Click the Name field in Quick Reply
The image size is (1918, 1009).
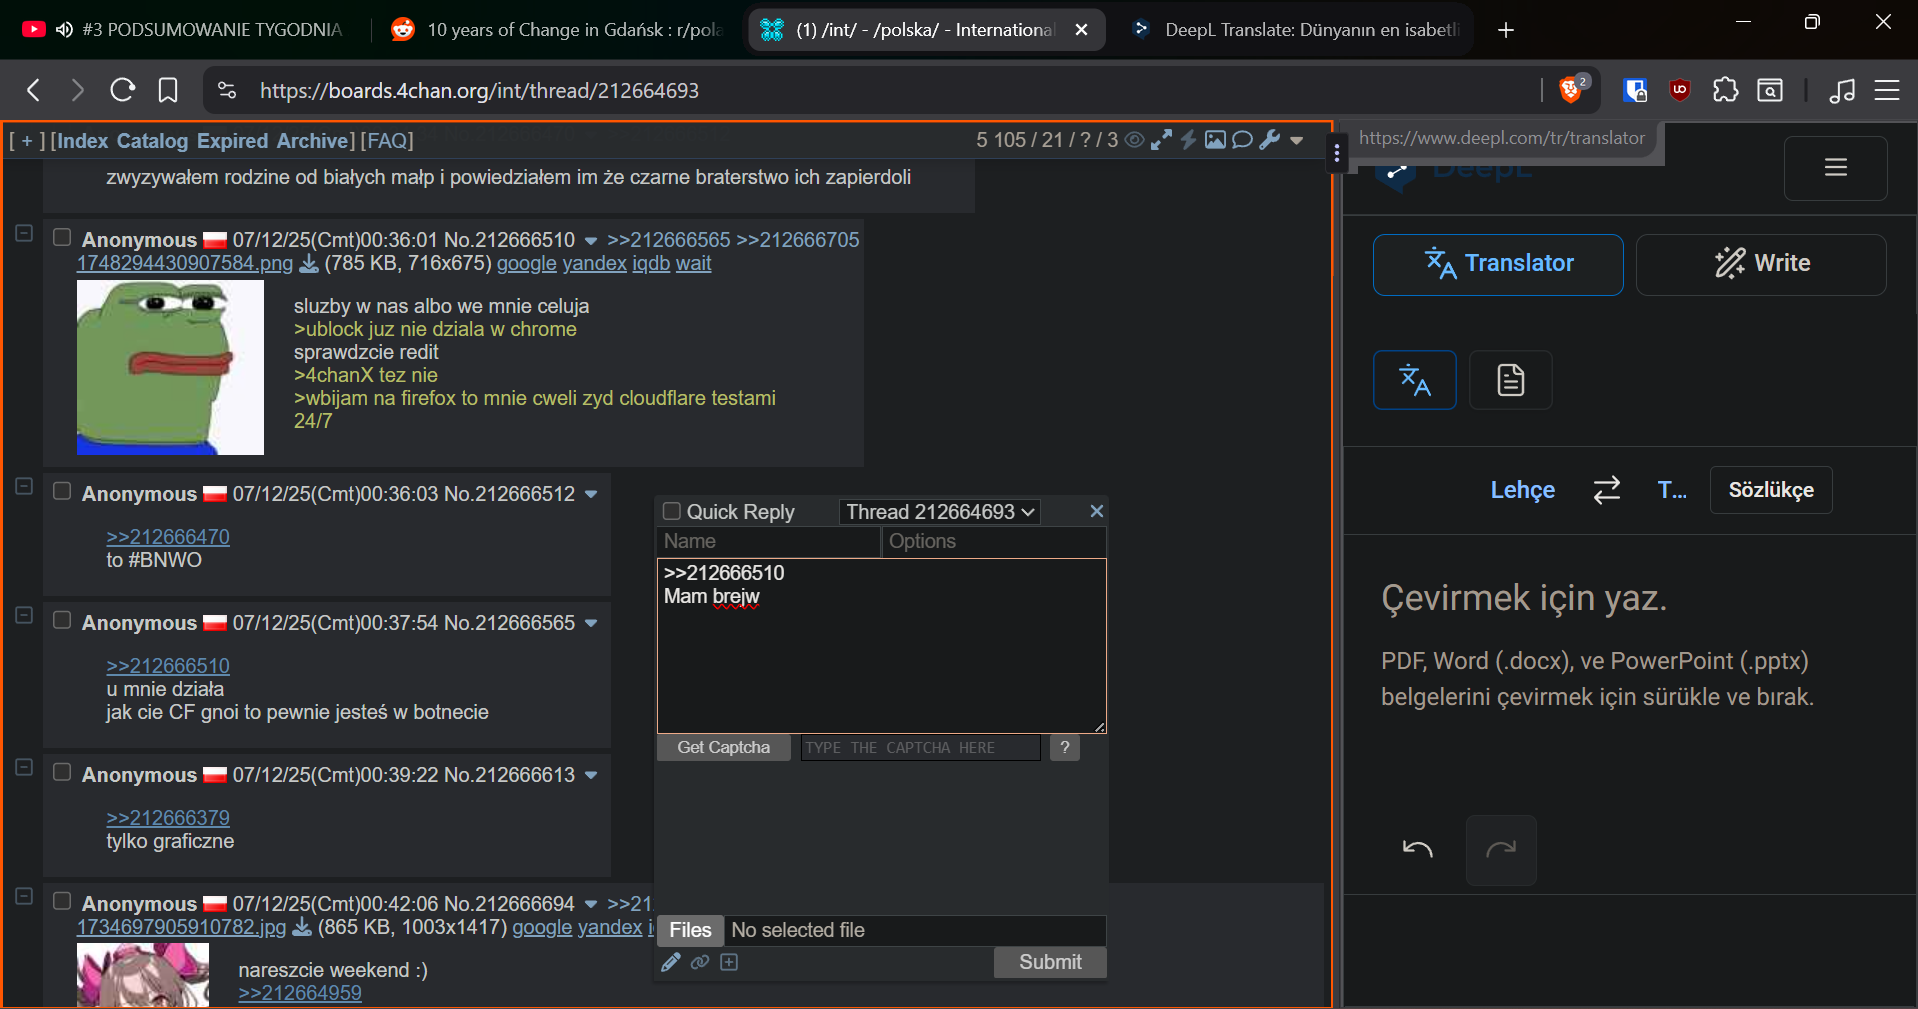point(768,541)
